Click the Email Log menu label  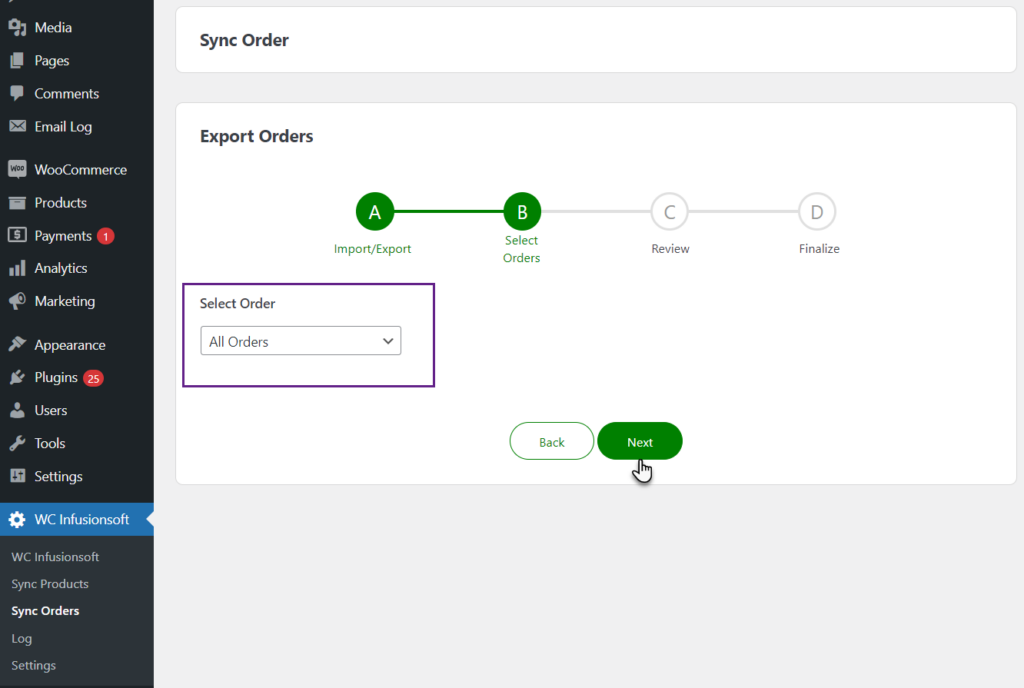click(63, 127)
